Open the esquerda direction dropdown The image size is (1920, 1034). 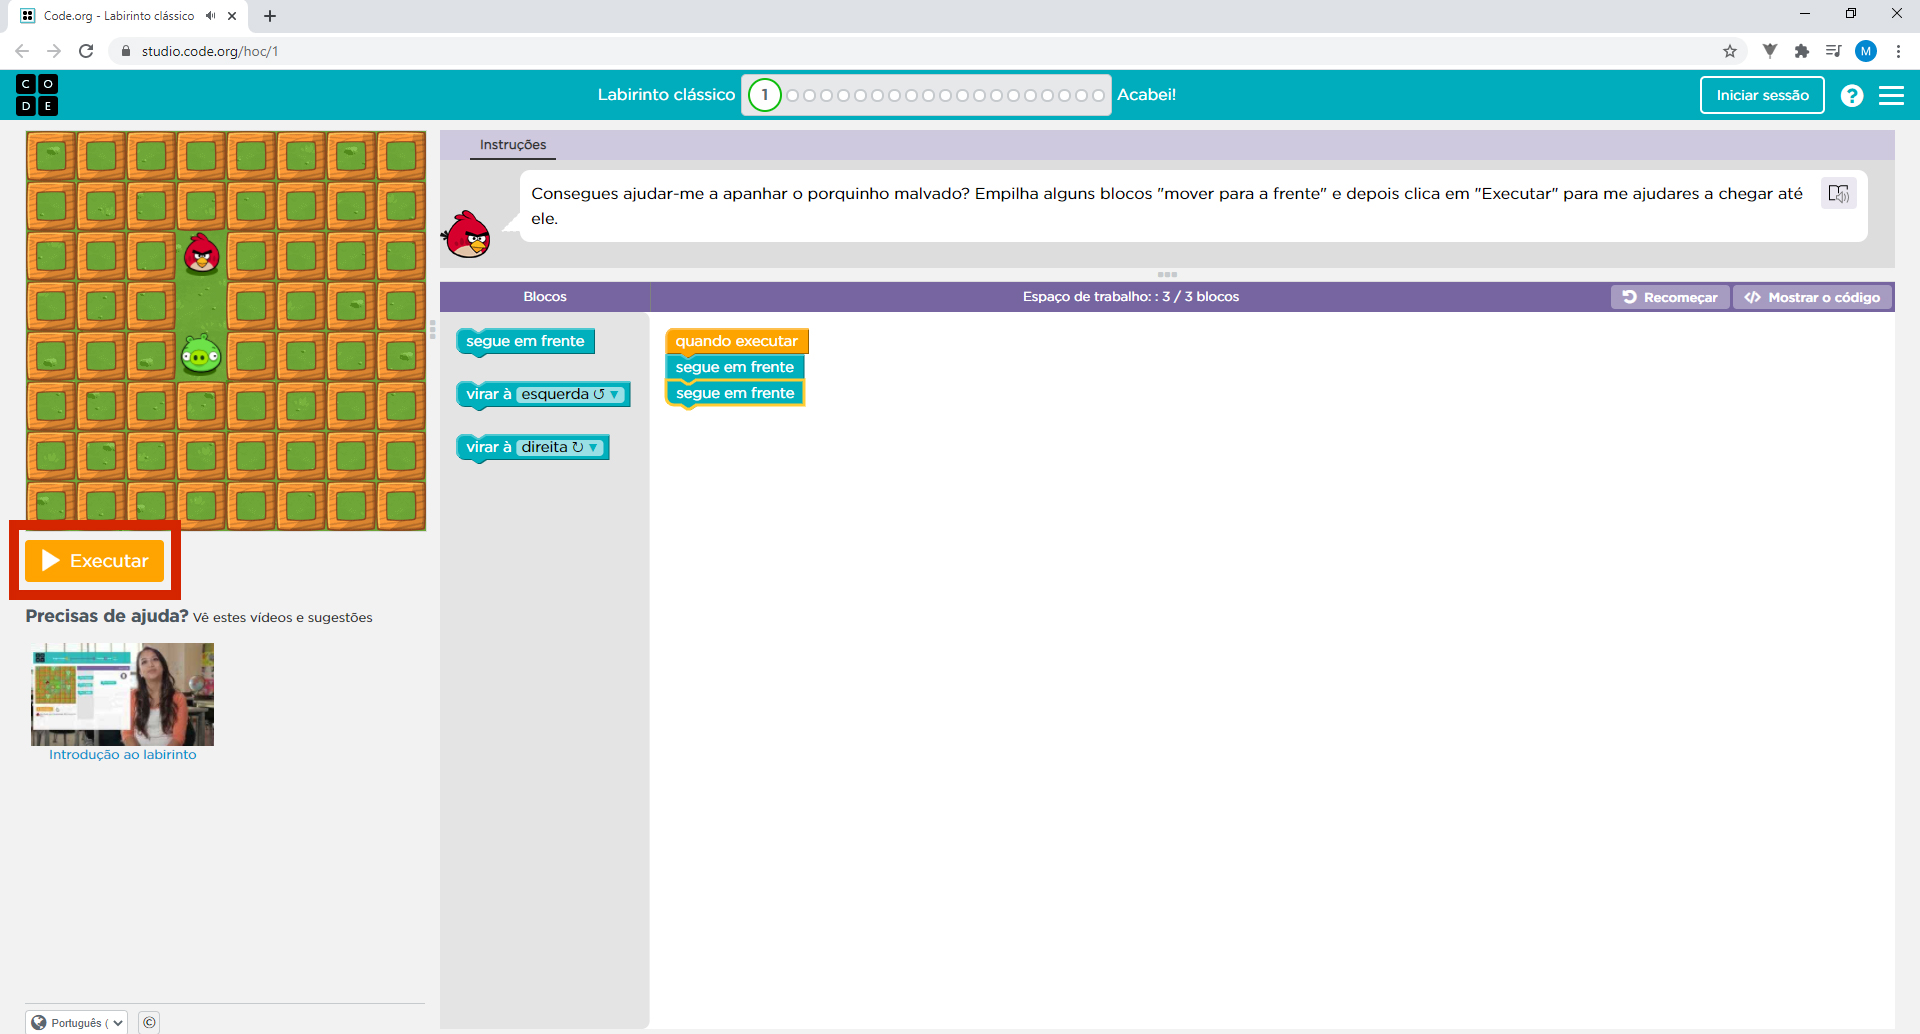(x=570, y=394)
